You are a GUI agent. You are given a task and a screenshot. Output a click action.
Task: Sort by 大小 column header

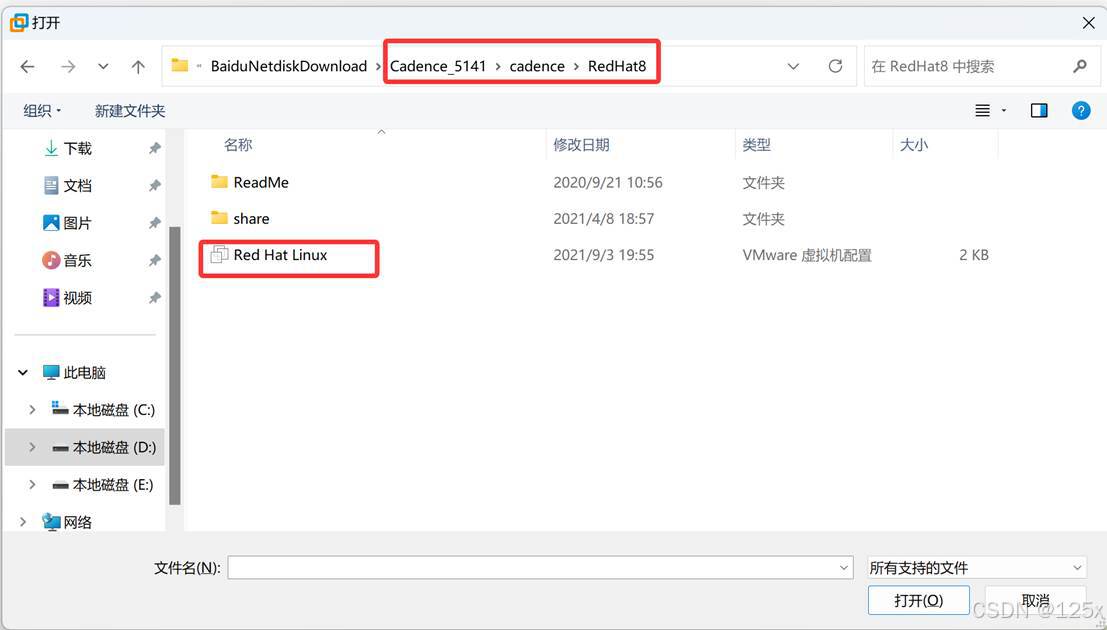point(914,145)
